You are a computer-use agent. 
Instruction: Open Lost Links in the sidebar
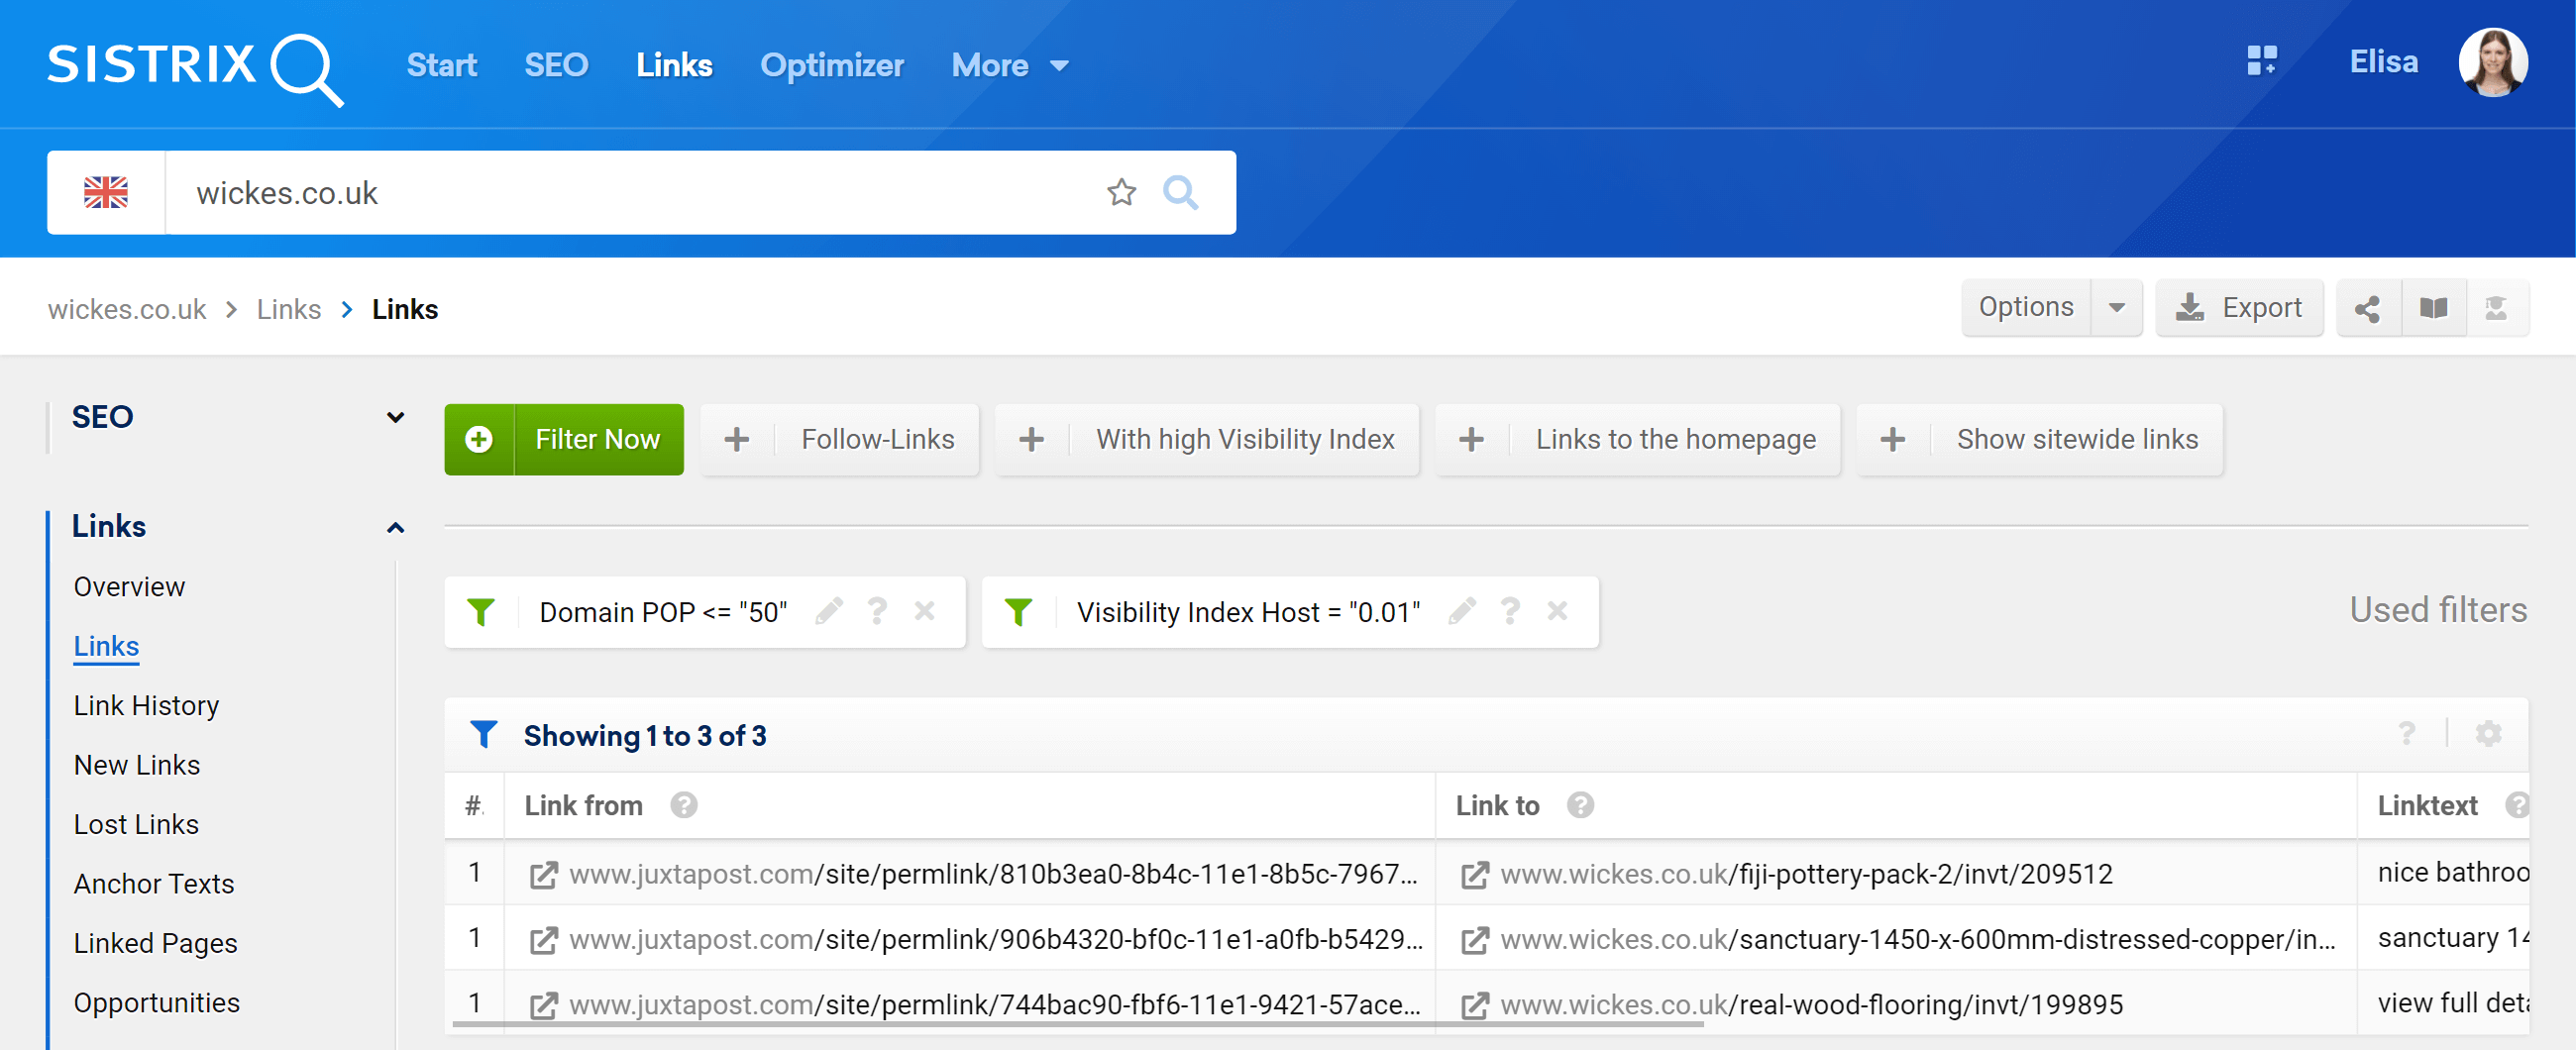(x=136, y=825)
